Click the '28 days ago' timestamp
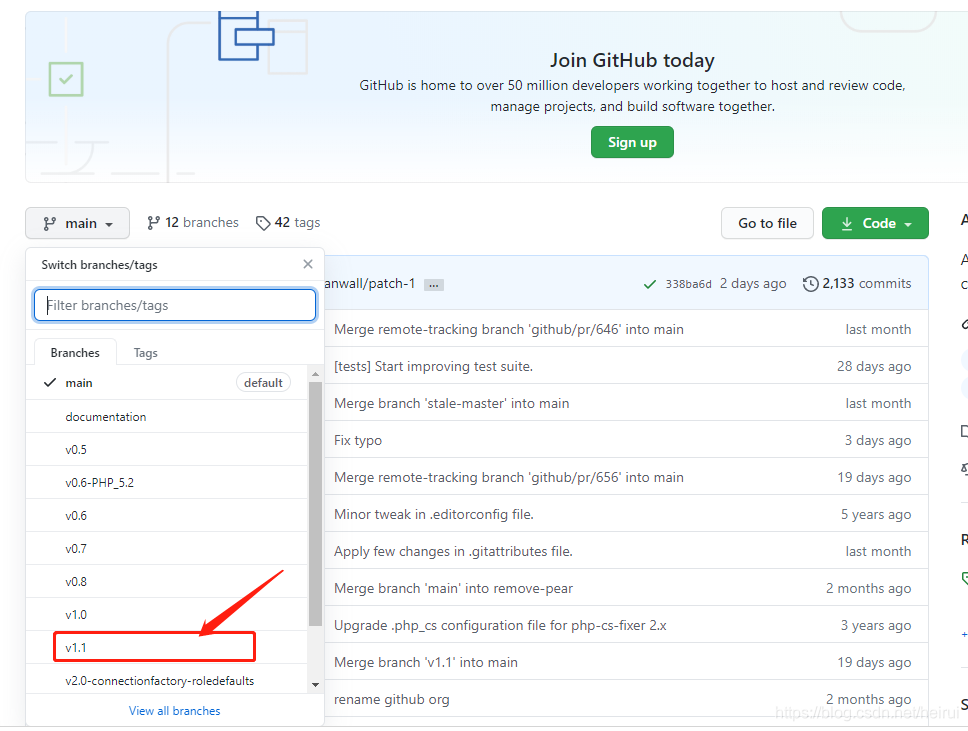Viewport: 968px width, 731px height. [874, 366]
